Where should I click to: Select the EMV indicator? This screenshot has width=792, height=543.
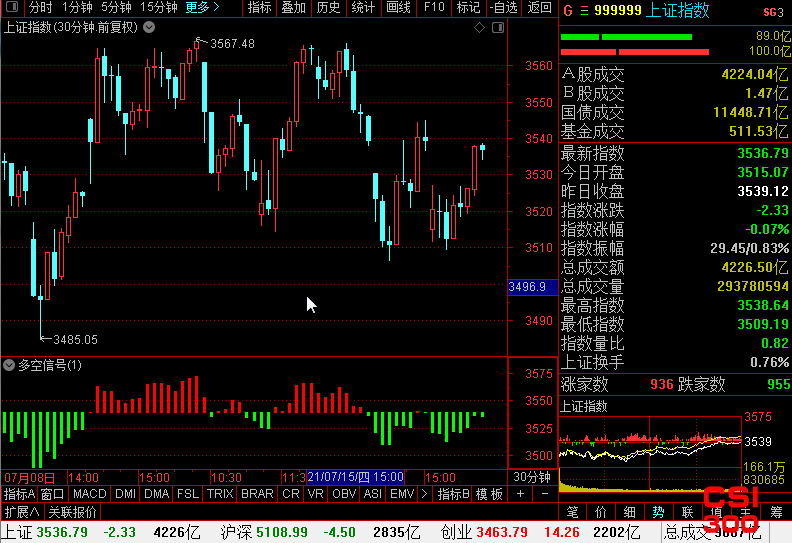(402, 493)
